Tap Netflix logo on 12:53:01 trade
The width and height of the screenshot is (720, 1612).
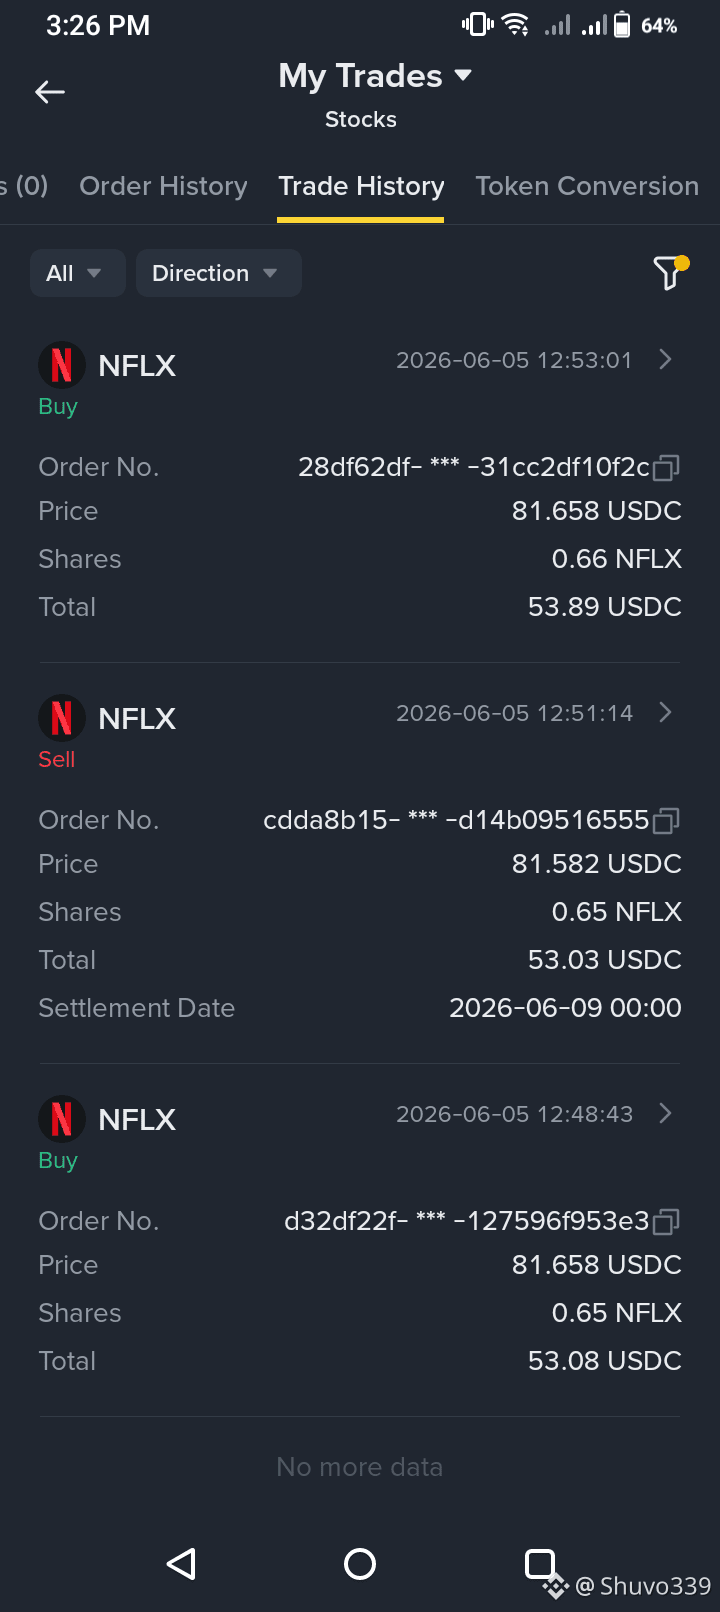coord(61,365)
